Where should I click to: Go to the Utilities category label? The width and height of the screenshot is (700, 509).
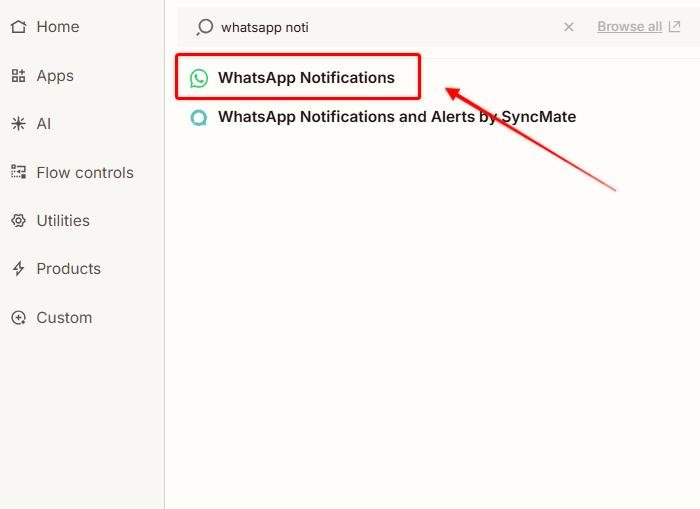(63, 221)
